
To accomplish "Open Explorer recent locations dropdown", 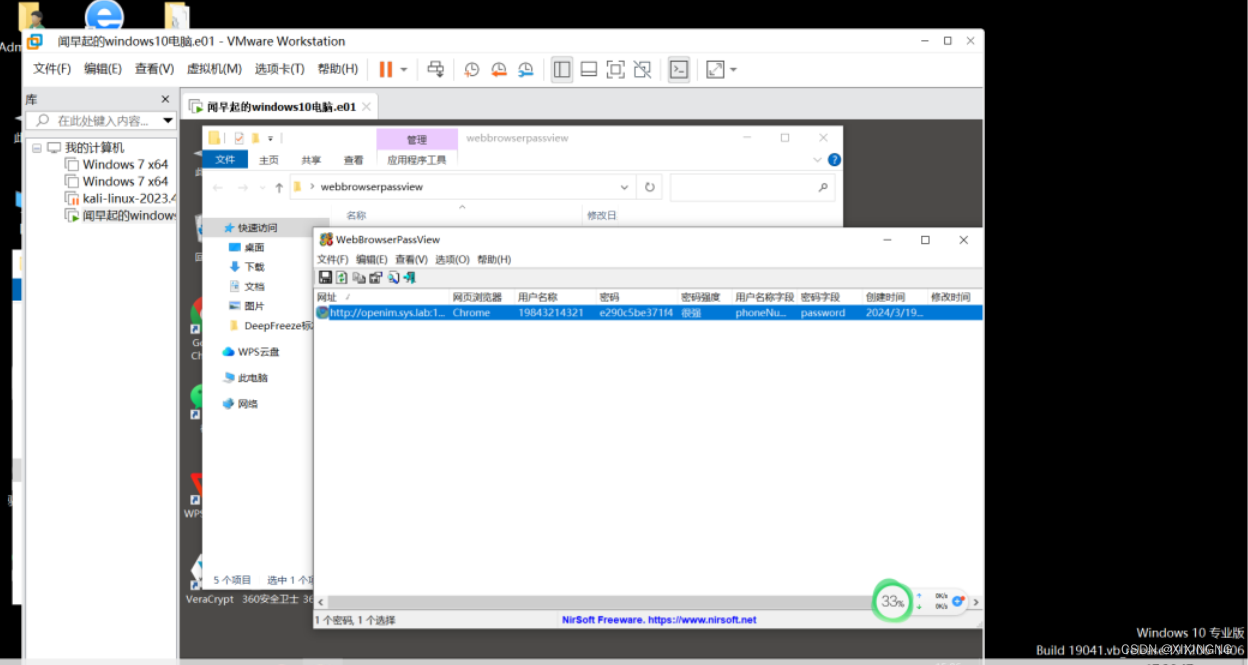I will pos(262,187).
